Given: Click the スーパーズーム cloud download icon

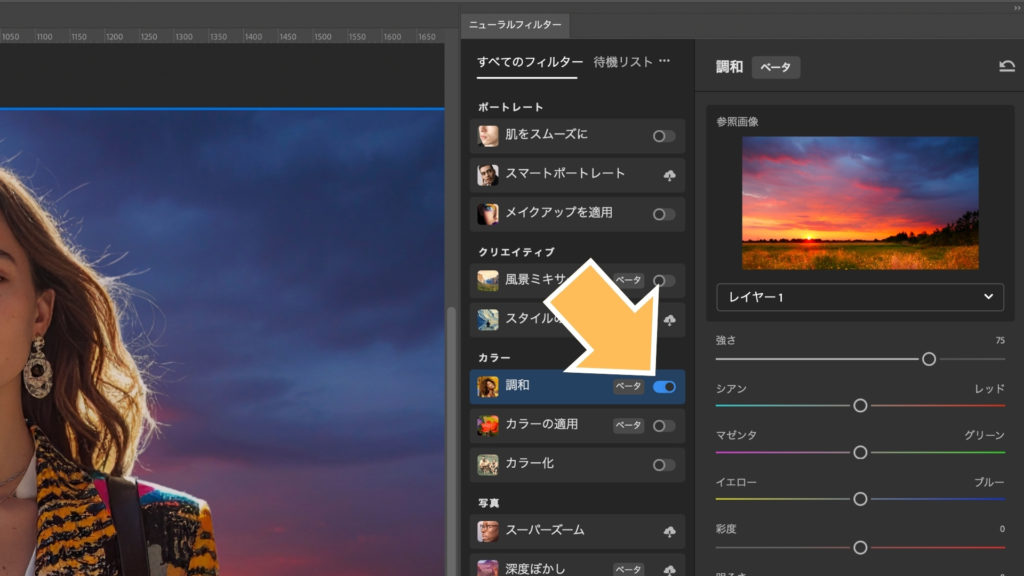Looking at the screenshot, I should click(x=669, y=531).
